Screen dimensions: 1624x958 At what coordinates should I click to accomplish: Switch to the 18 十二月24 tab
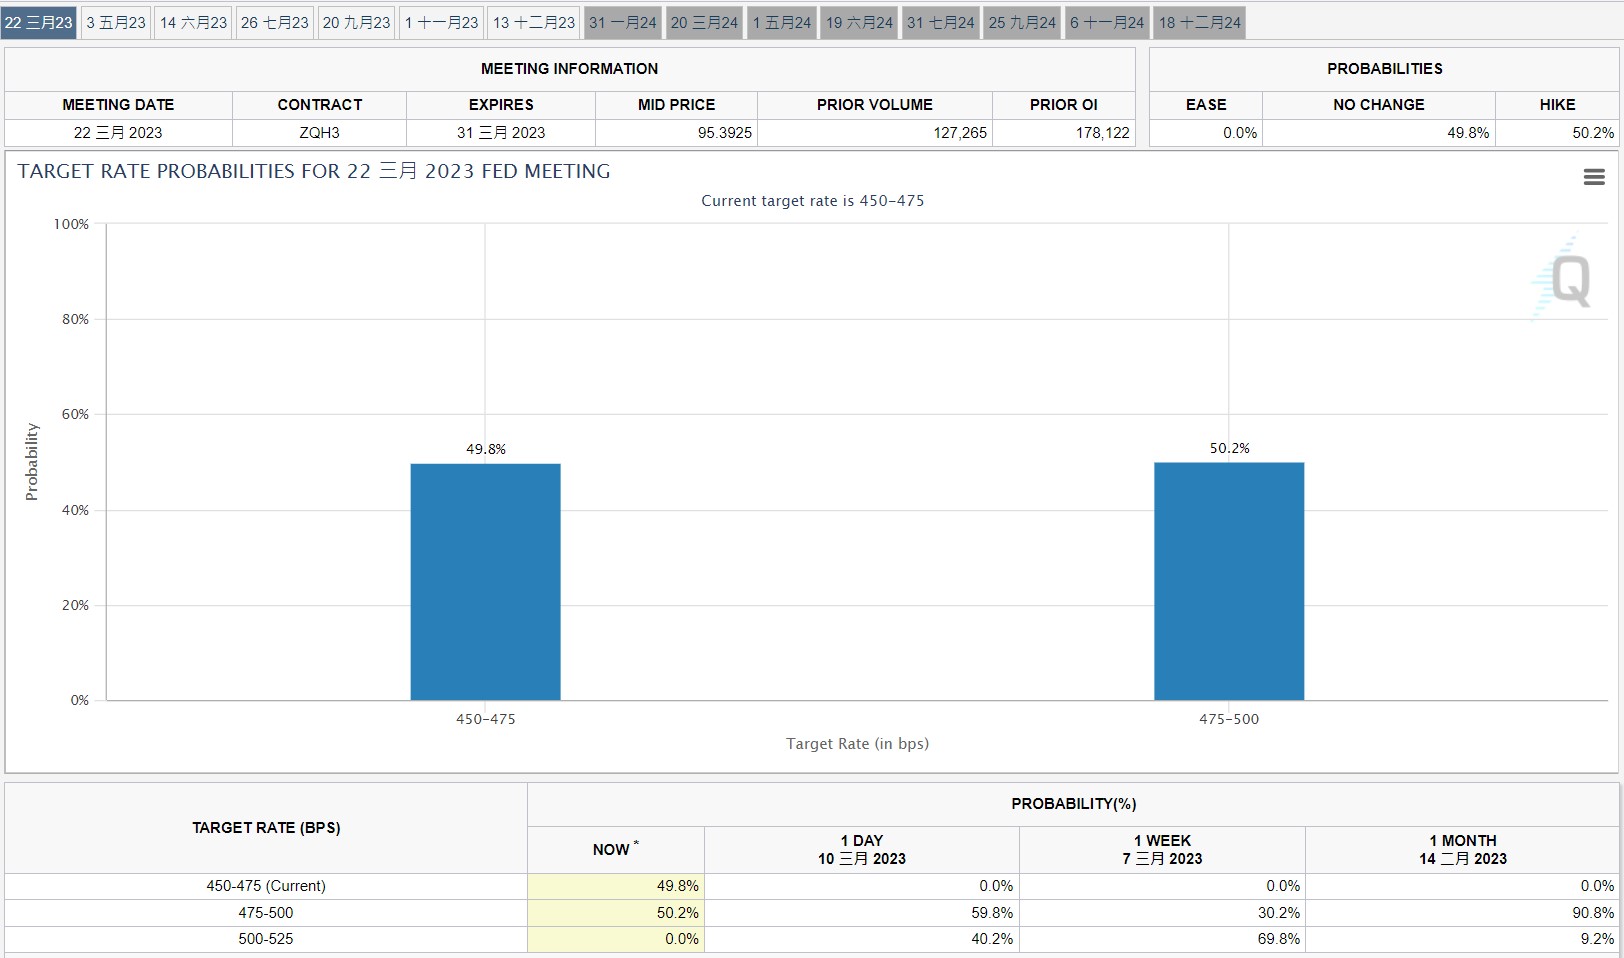coord(1199,23)
